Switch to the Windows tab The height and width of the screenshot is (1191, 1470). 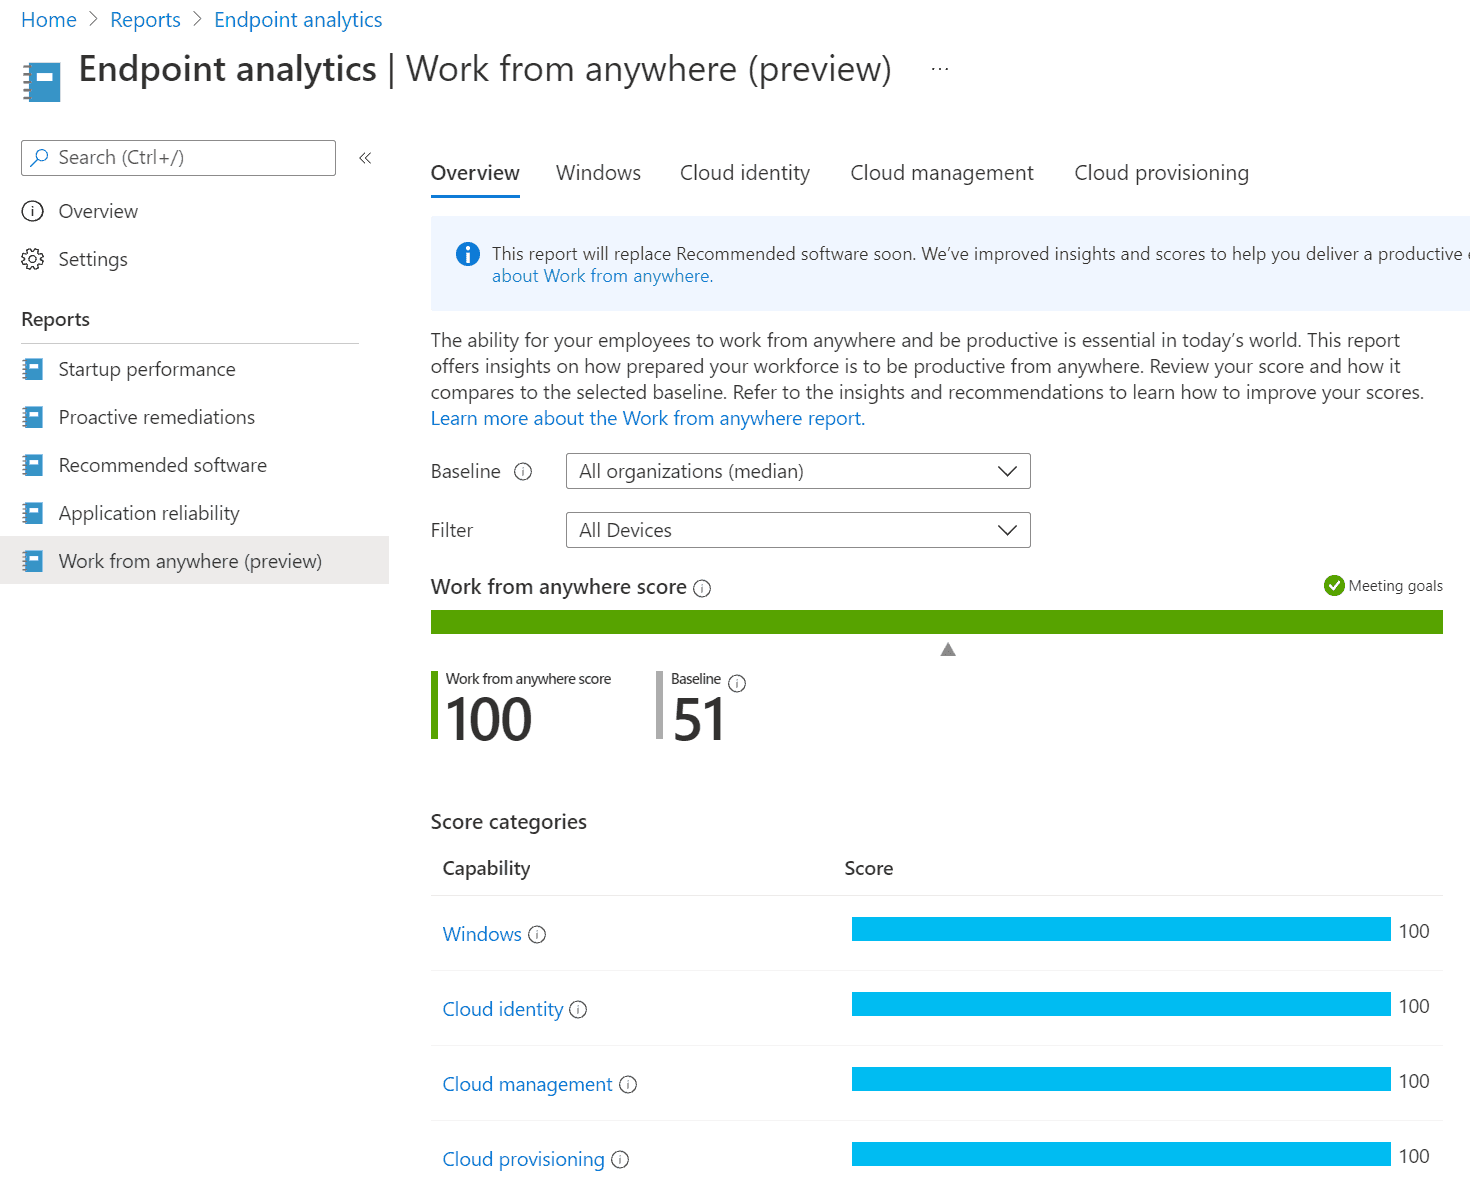tap(598, 172)
